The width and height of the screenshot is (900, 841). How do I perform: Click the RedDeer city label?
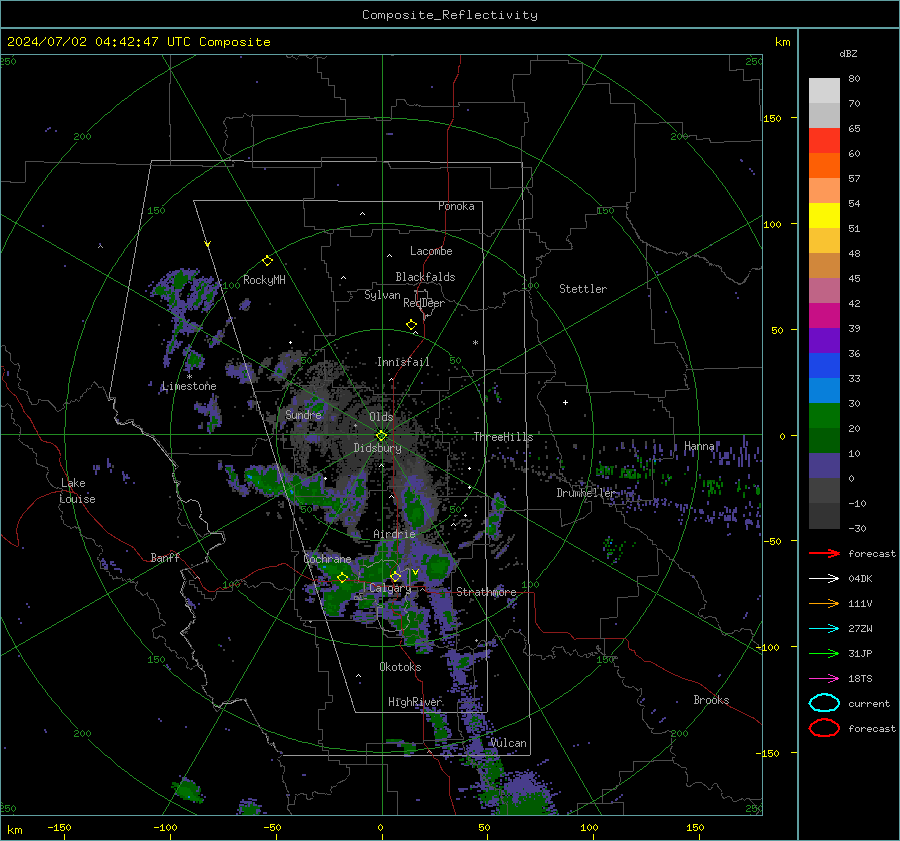424,303
